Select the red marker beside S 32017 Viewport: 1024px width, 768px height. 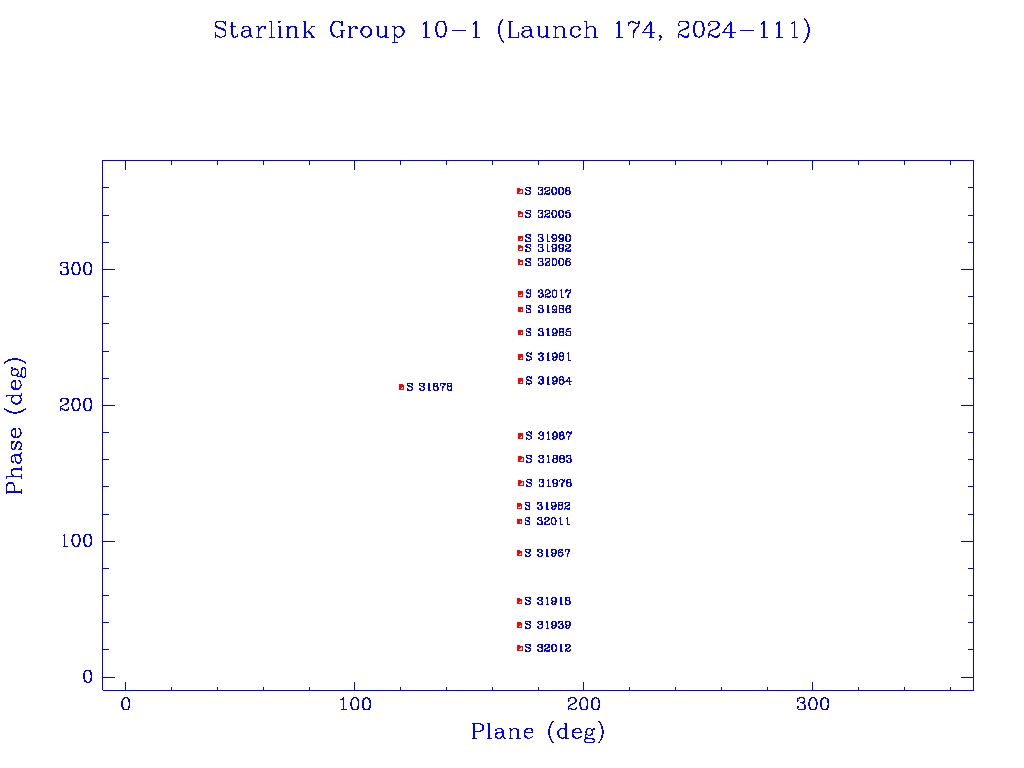pyautogui.click(x=520, y=294)
